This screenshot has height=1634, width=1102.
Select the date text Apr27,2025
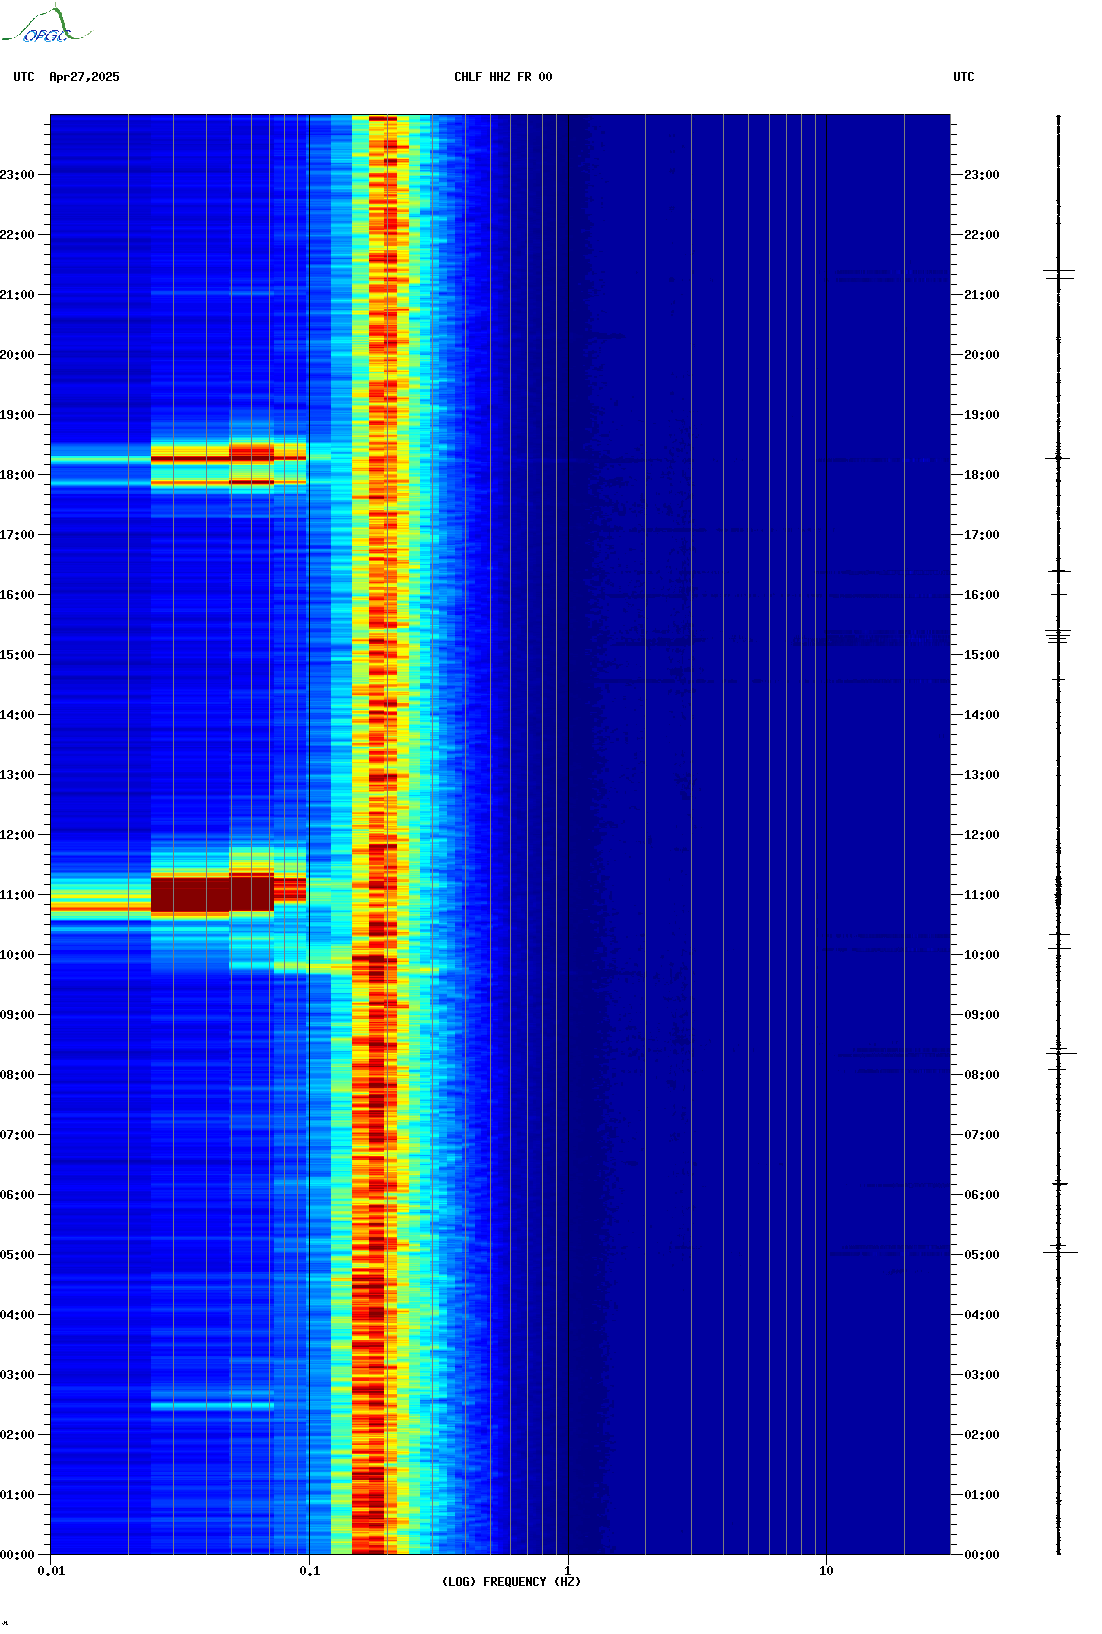coord(84,77)
